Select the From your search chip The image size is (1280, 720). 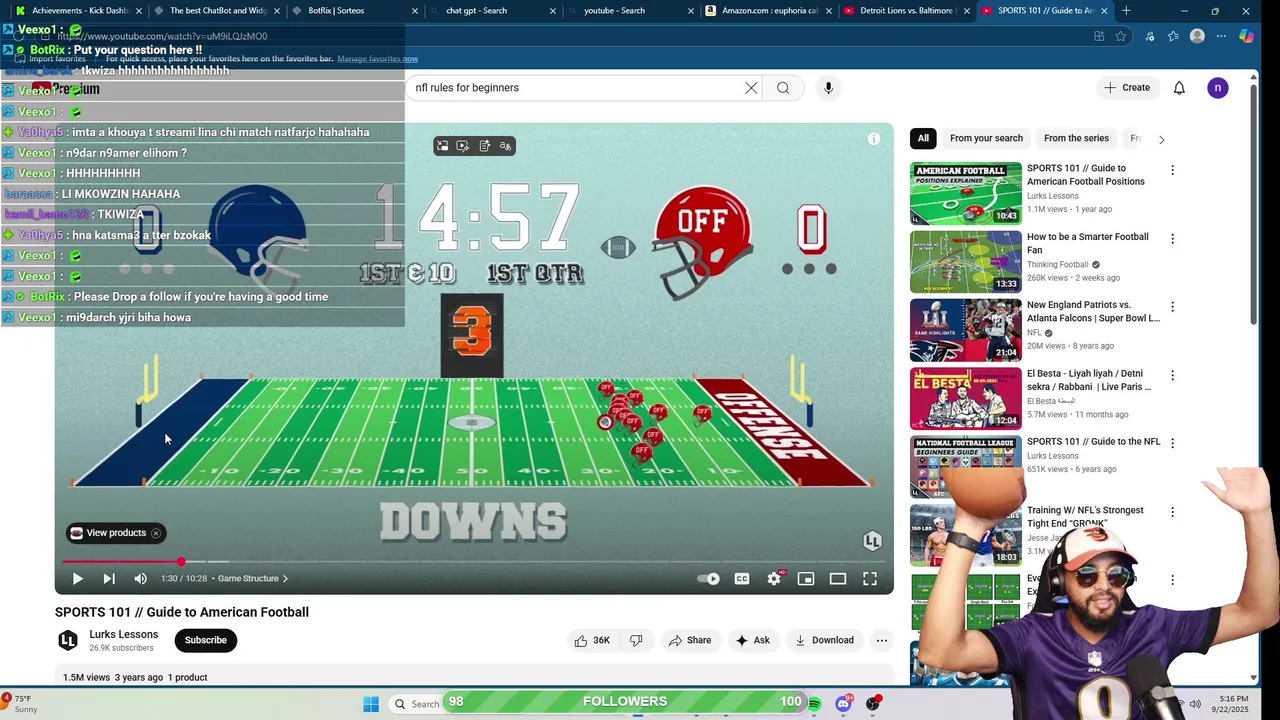click(x=986, y=138)
